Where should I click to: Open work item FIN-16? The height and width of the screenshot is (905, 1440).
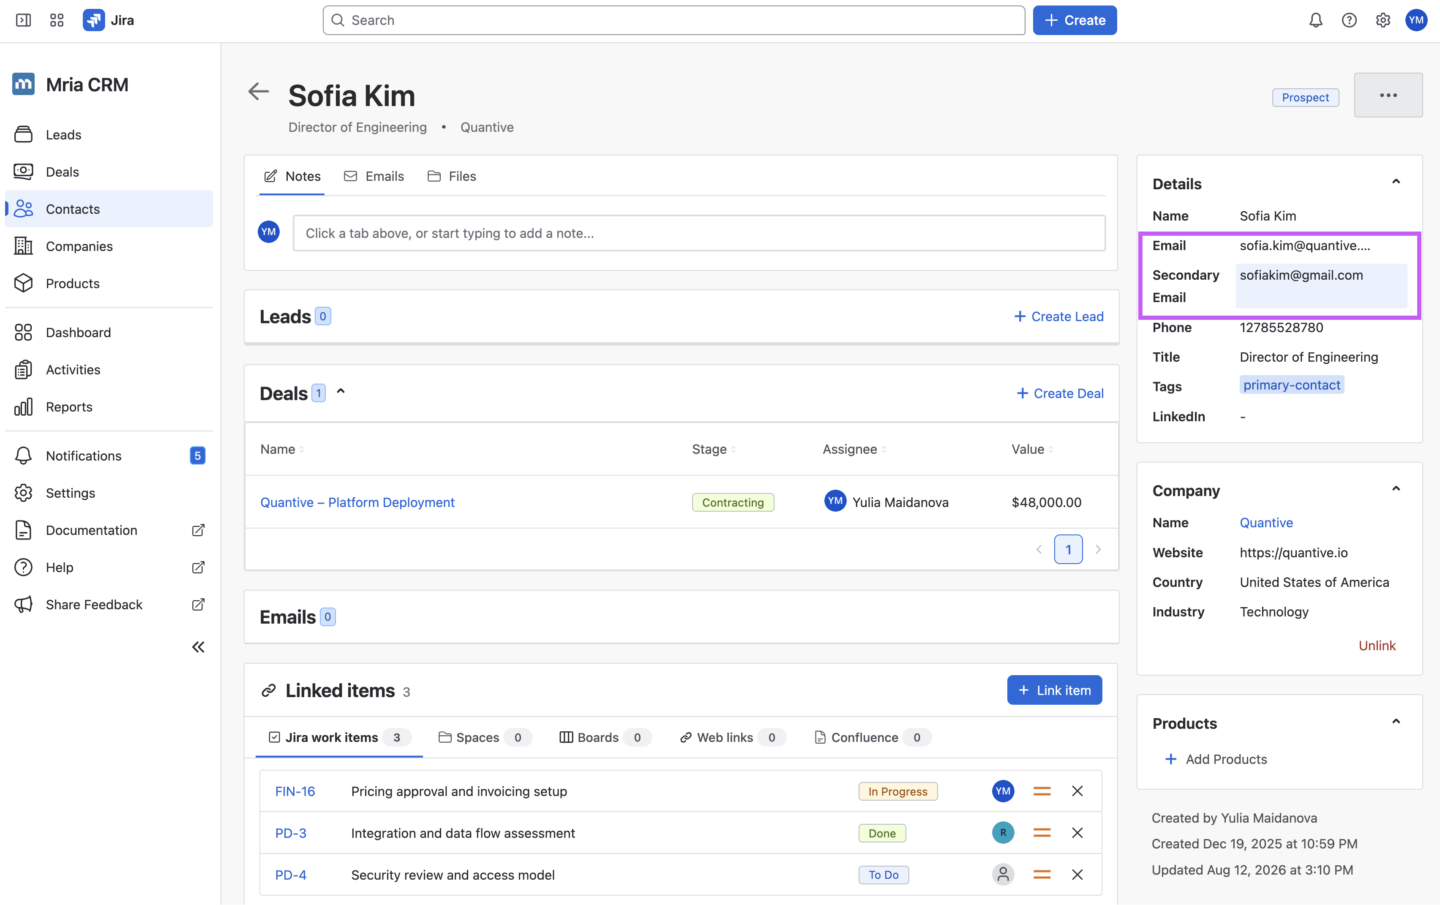pyautogui.click(x=295, y=791)
